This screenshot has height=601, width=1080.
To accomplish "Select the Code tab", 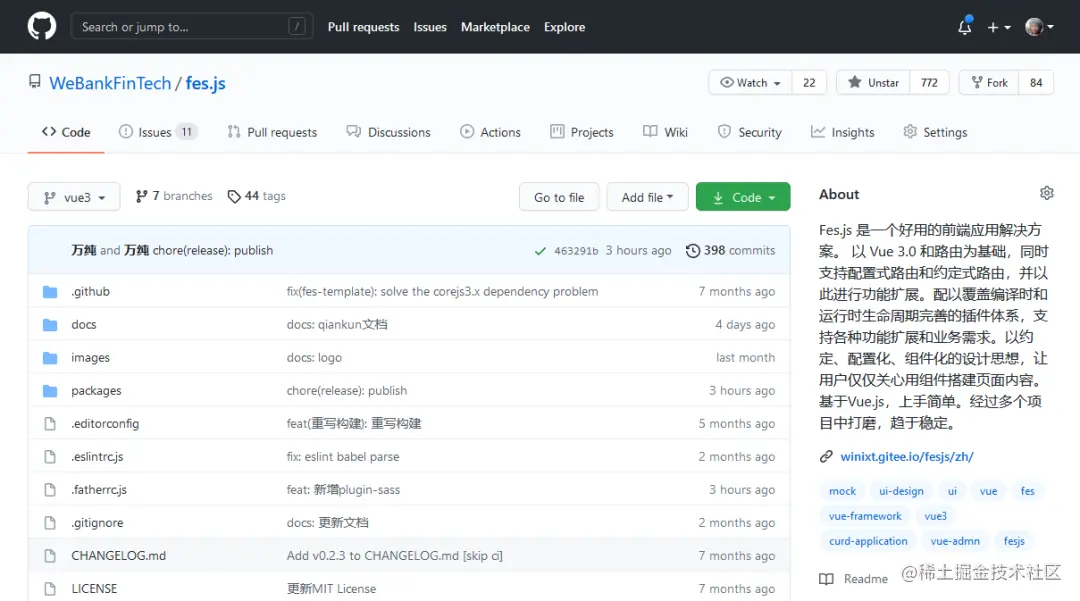I will pyautogui.click(x=66, y=132).
